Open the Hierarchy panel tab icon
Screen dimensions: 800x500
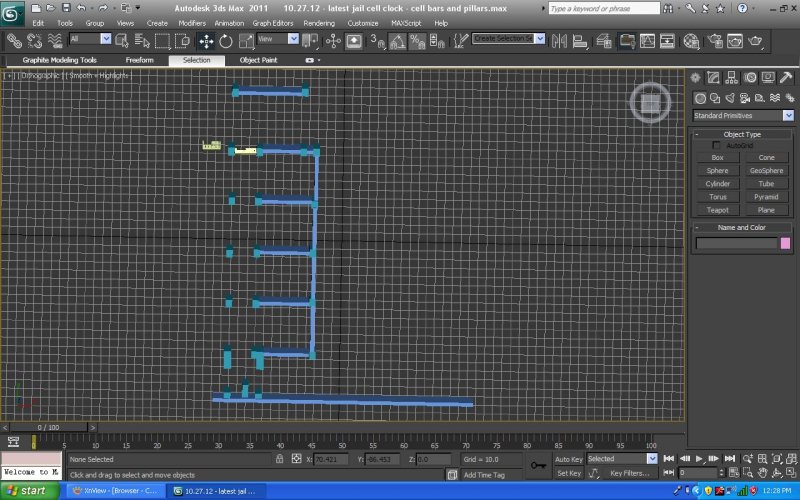coord(732,78)
